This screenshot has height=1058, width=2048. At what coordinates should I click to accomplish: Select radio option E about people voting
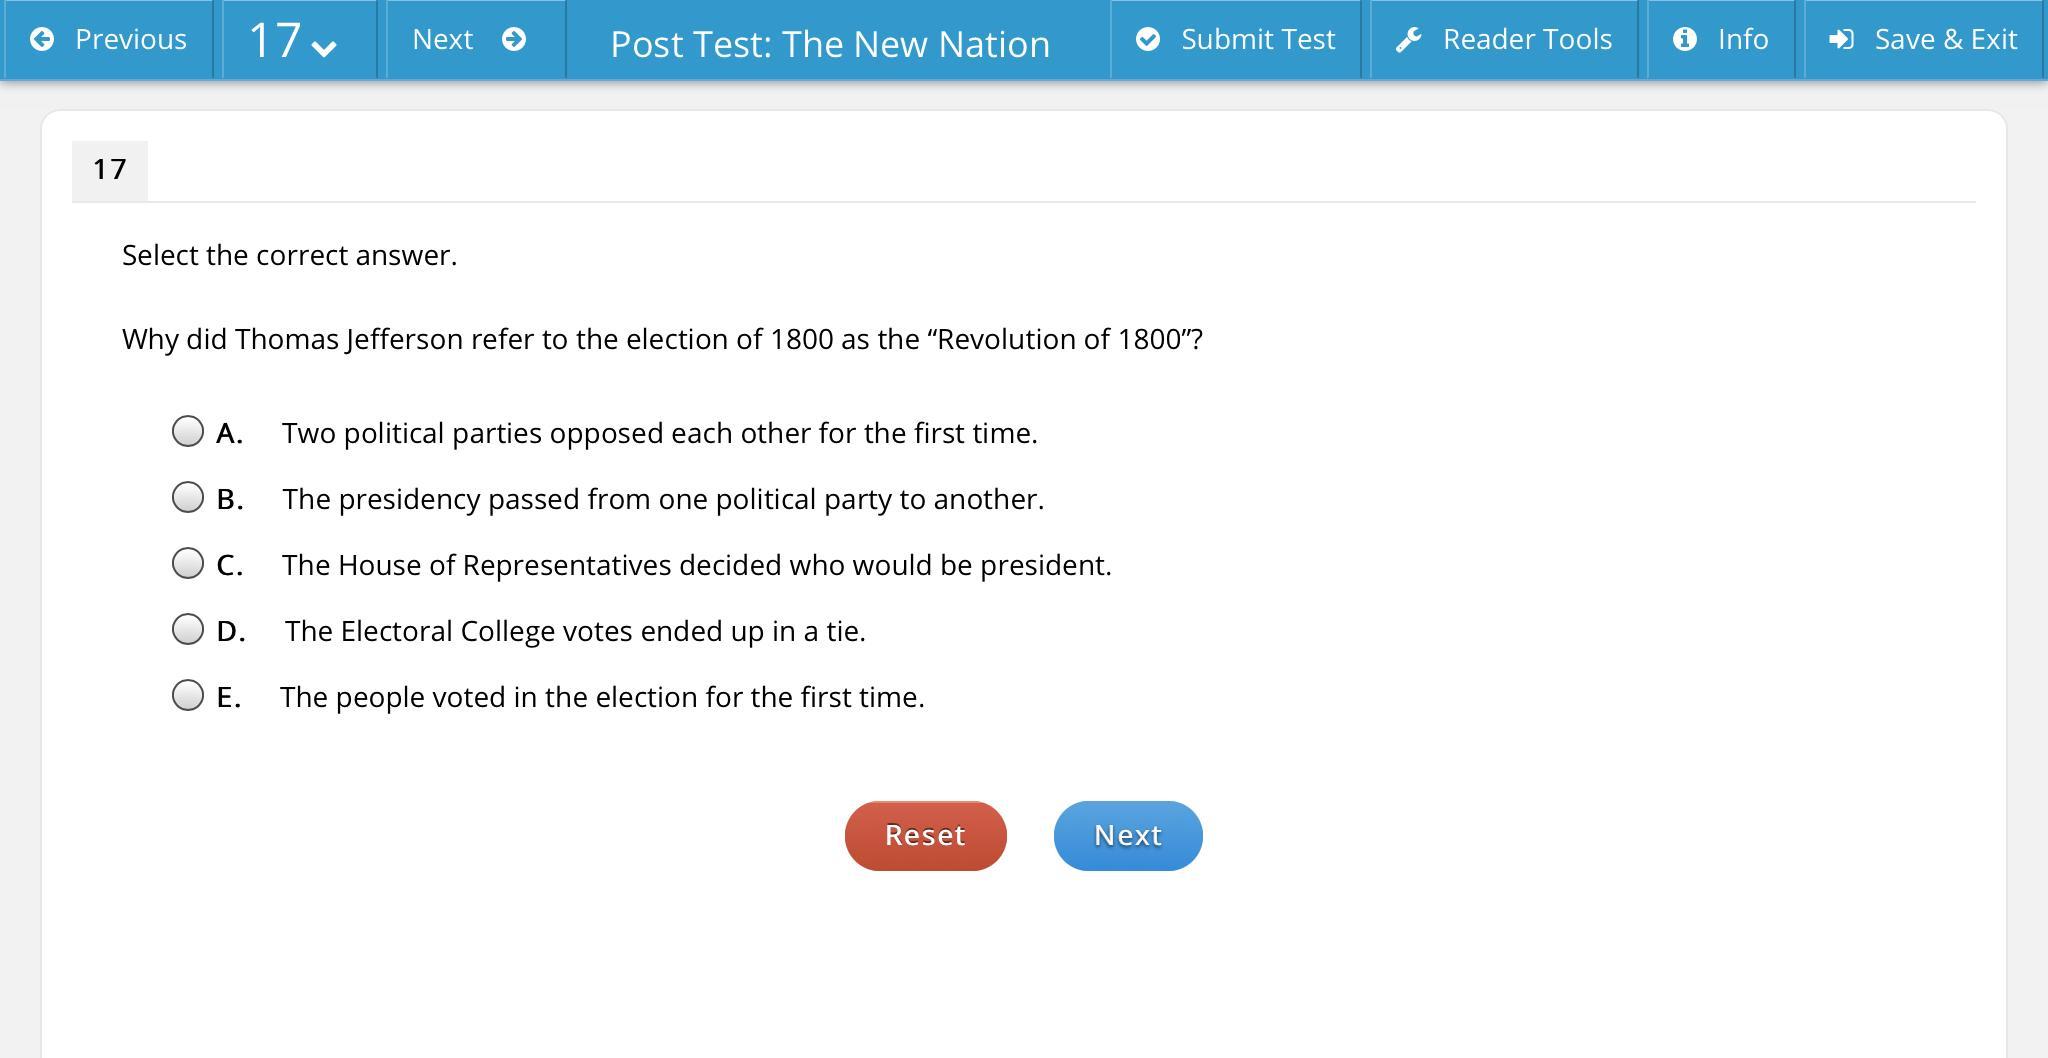coord(188,696)
